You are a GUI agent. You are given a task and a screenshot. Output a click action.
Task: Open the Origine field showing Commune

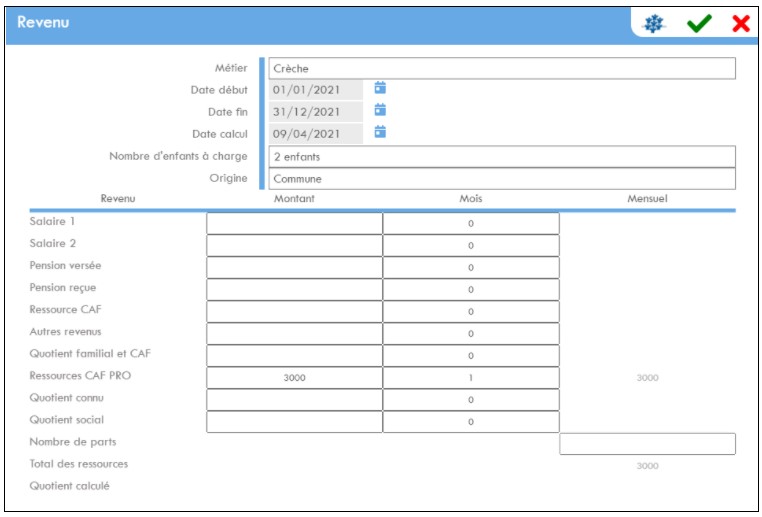pyautogui.click(x=502, y=179)
